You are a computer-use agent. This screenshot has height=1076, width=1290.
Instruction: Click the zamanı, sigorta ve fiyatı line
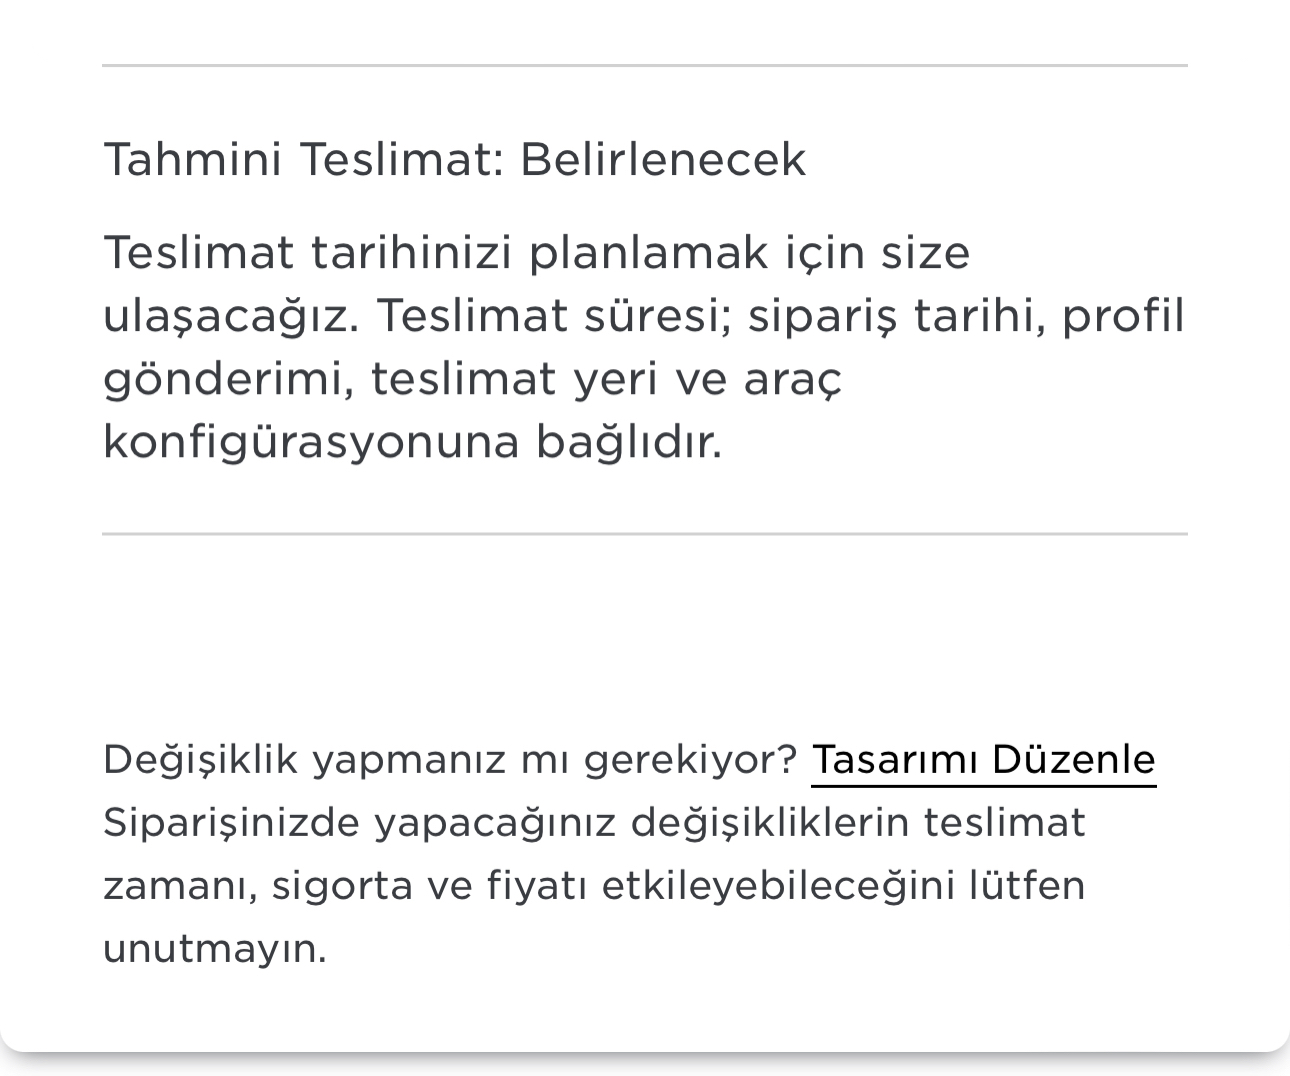(x=594, y=886)
